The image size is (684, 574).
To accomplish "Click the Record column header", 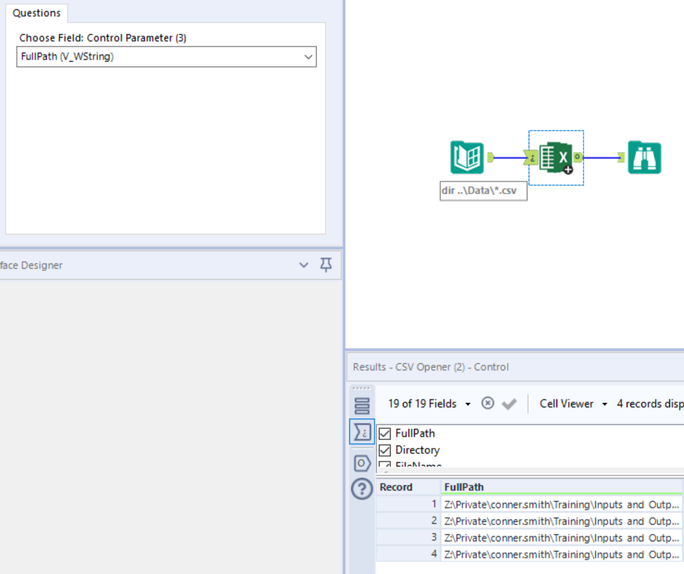I will click(409, 487).
